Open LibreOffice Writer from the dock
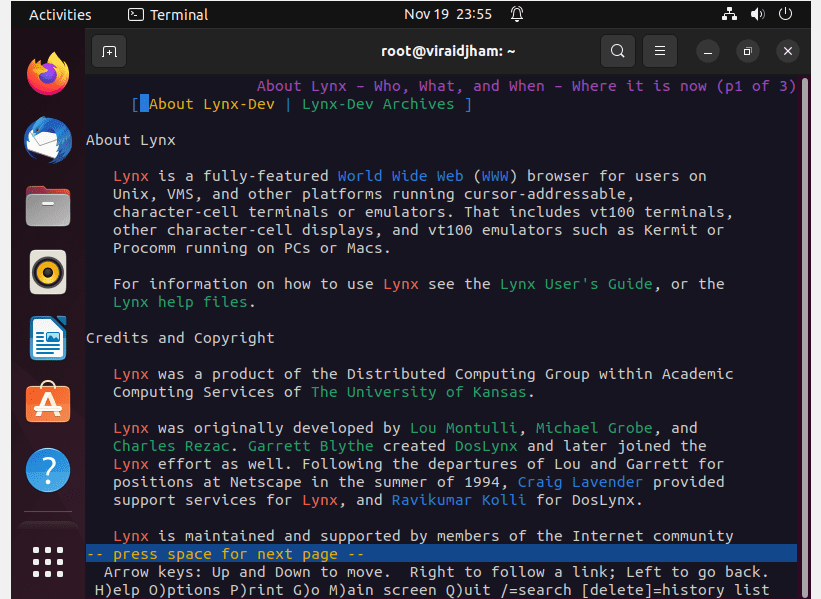821x599 pixels. (x=48, y=338)
